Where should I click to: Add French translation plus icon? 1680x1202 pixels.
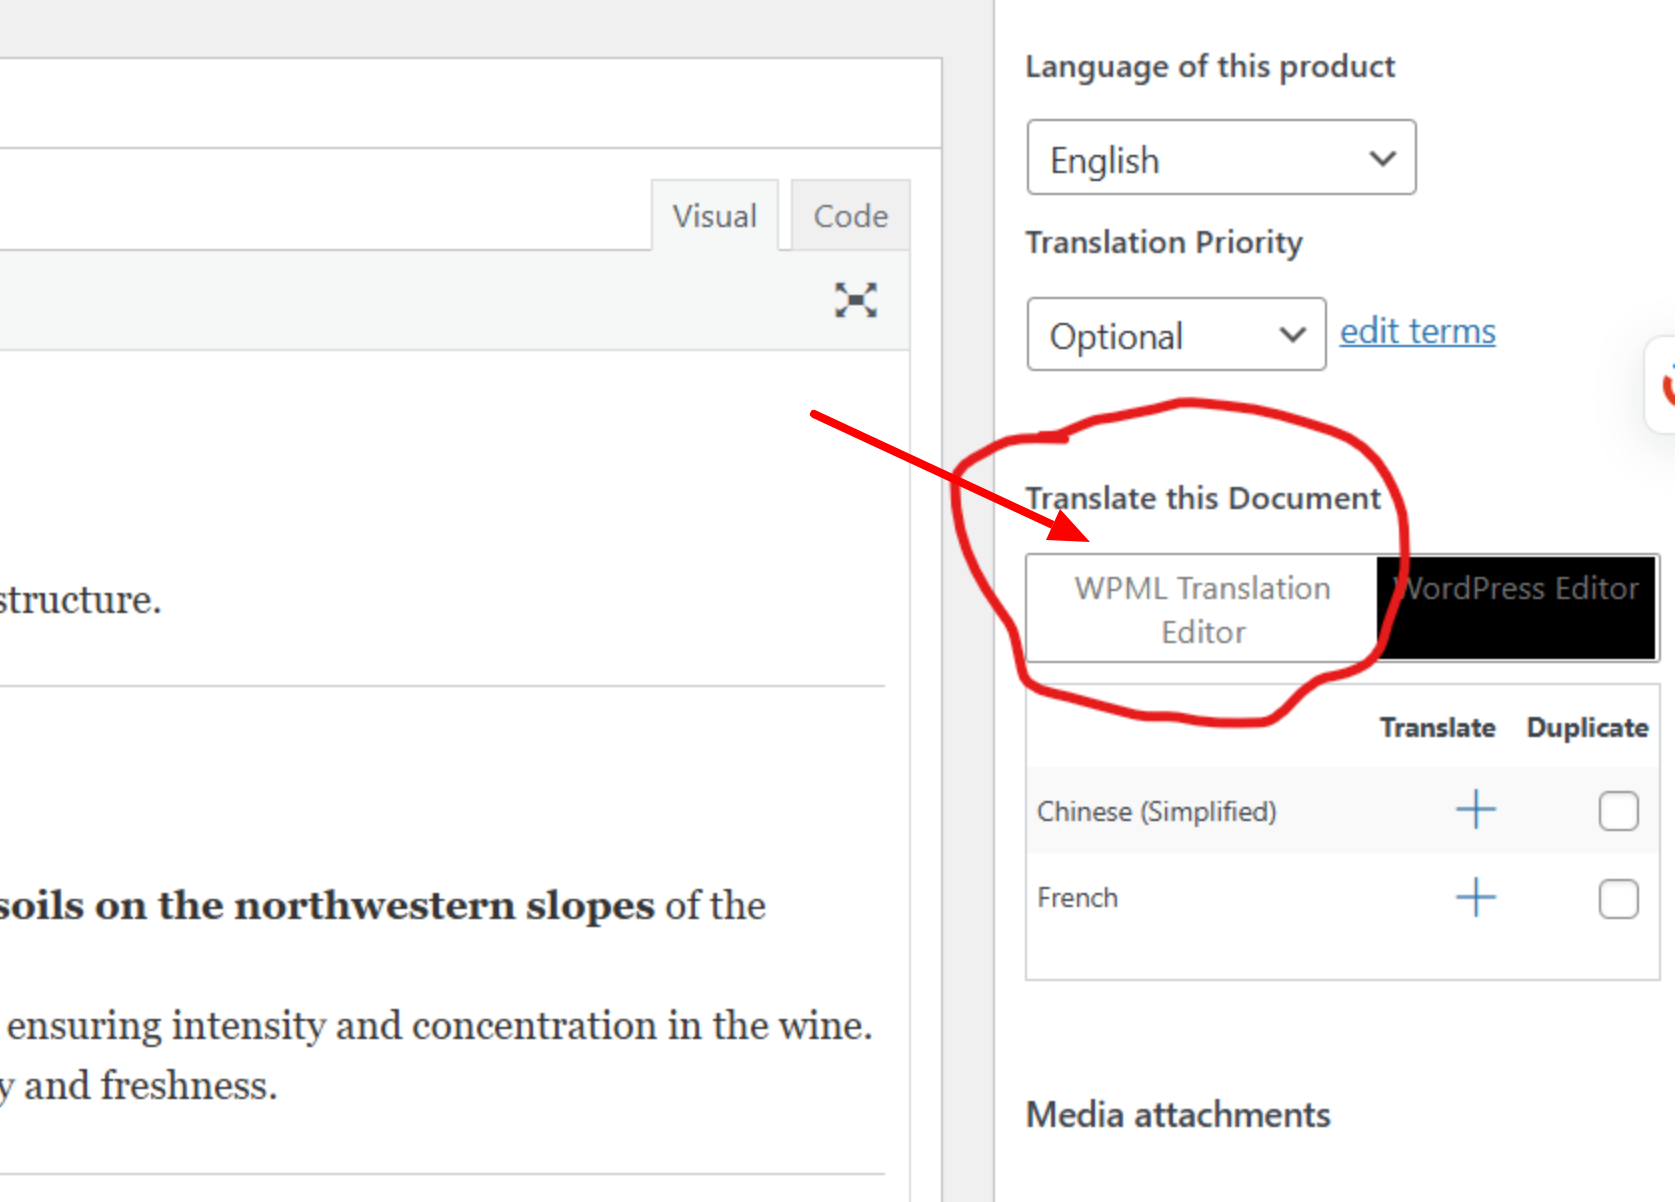point(1476,897)
